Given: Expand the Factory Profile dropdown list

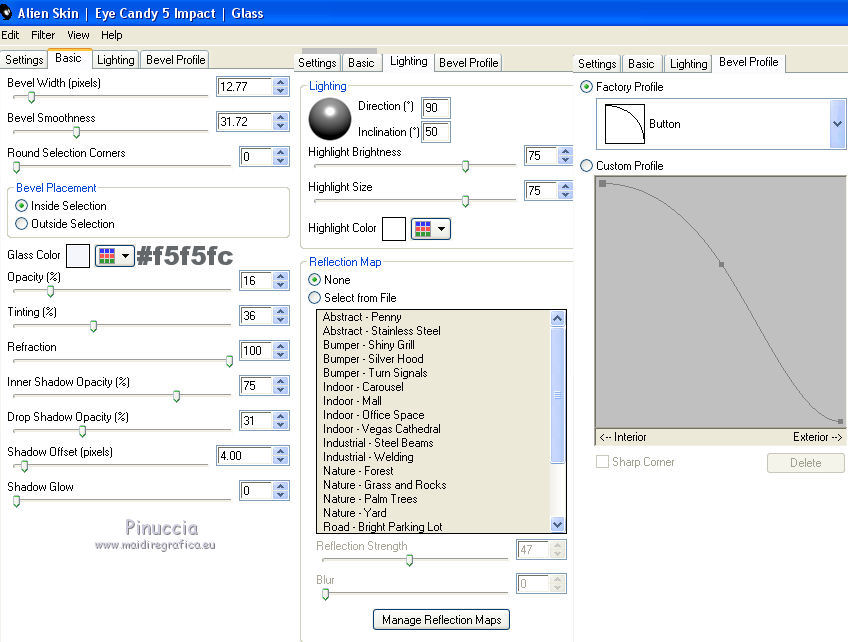Looking at the screenshot, I should point(838,124).
